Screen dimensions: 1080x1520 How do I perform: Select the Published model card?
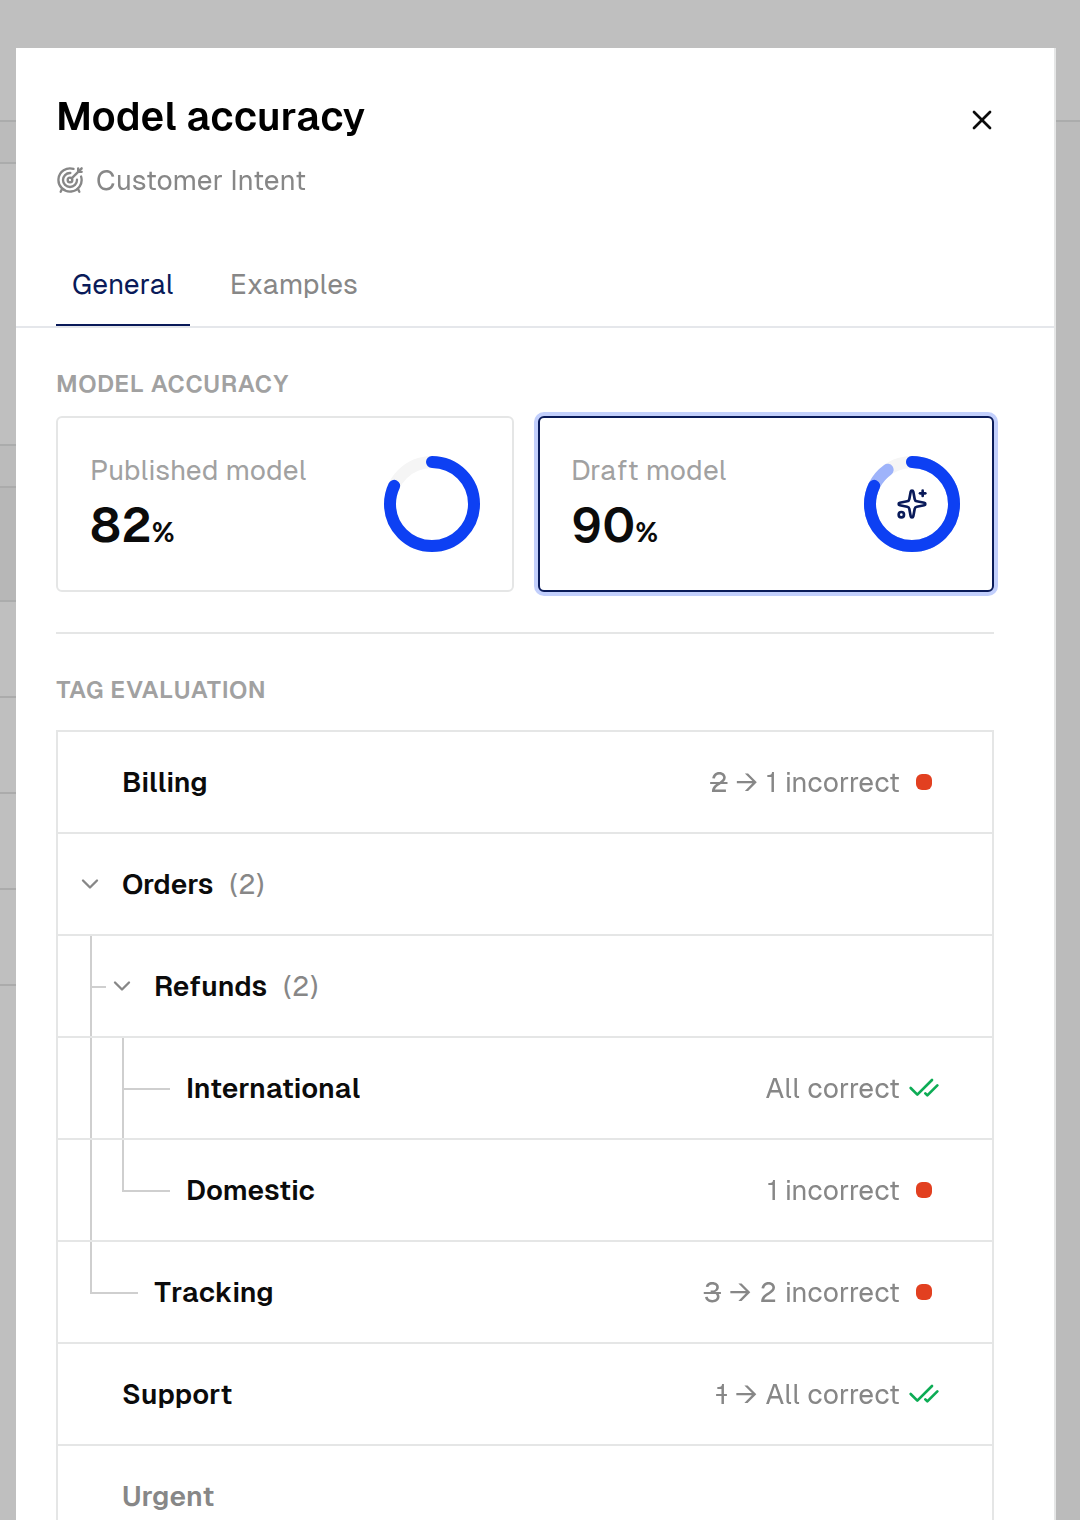[x=285, y=504]
